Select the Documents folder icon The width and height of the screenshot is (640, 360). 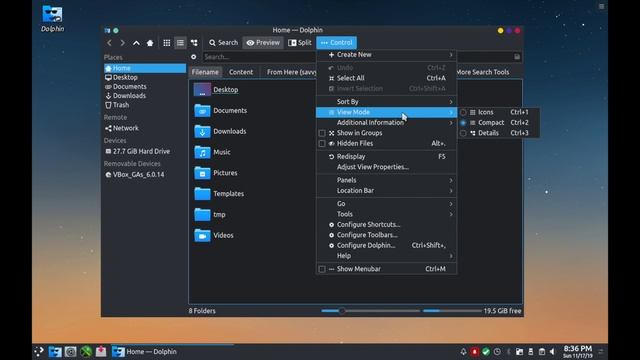coord(202,111)
